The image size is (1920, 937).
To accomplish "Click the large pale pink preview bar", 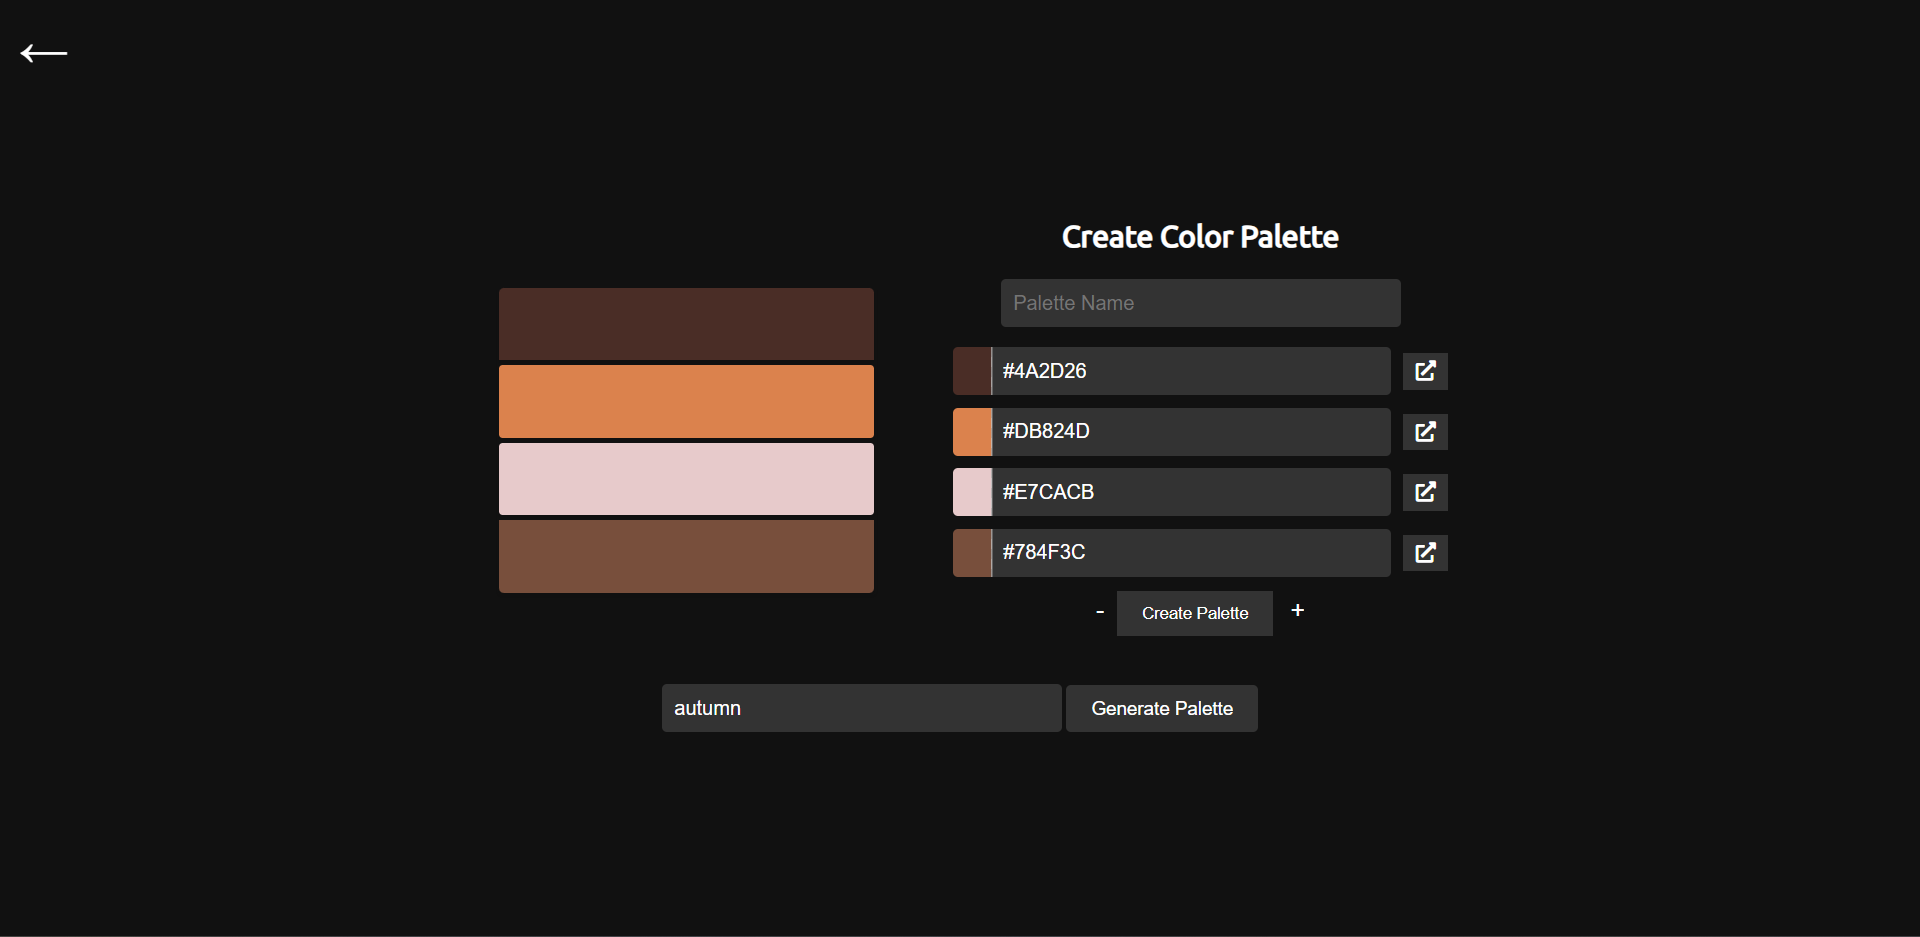I will (x=686, y=479).
